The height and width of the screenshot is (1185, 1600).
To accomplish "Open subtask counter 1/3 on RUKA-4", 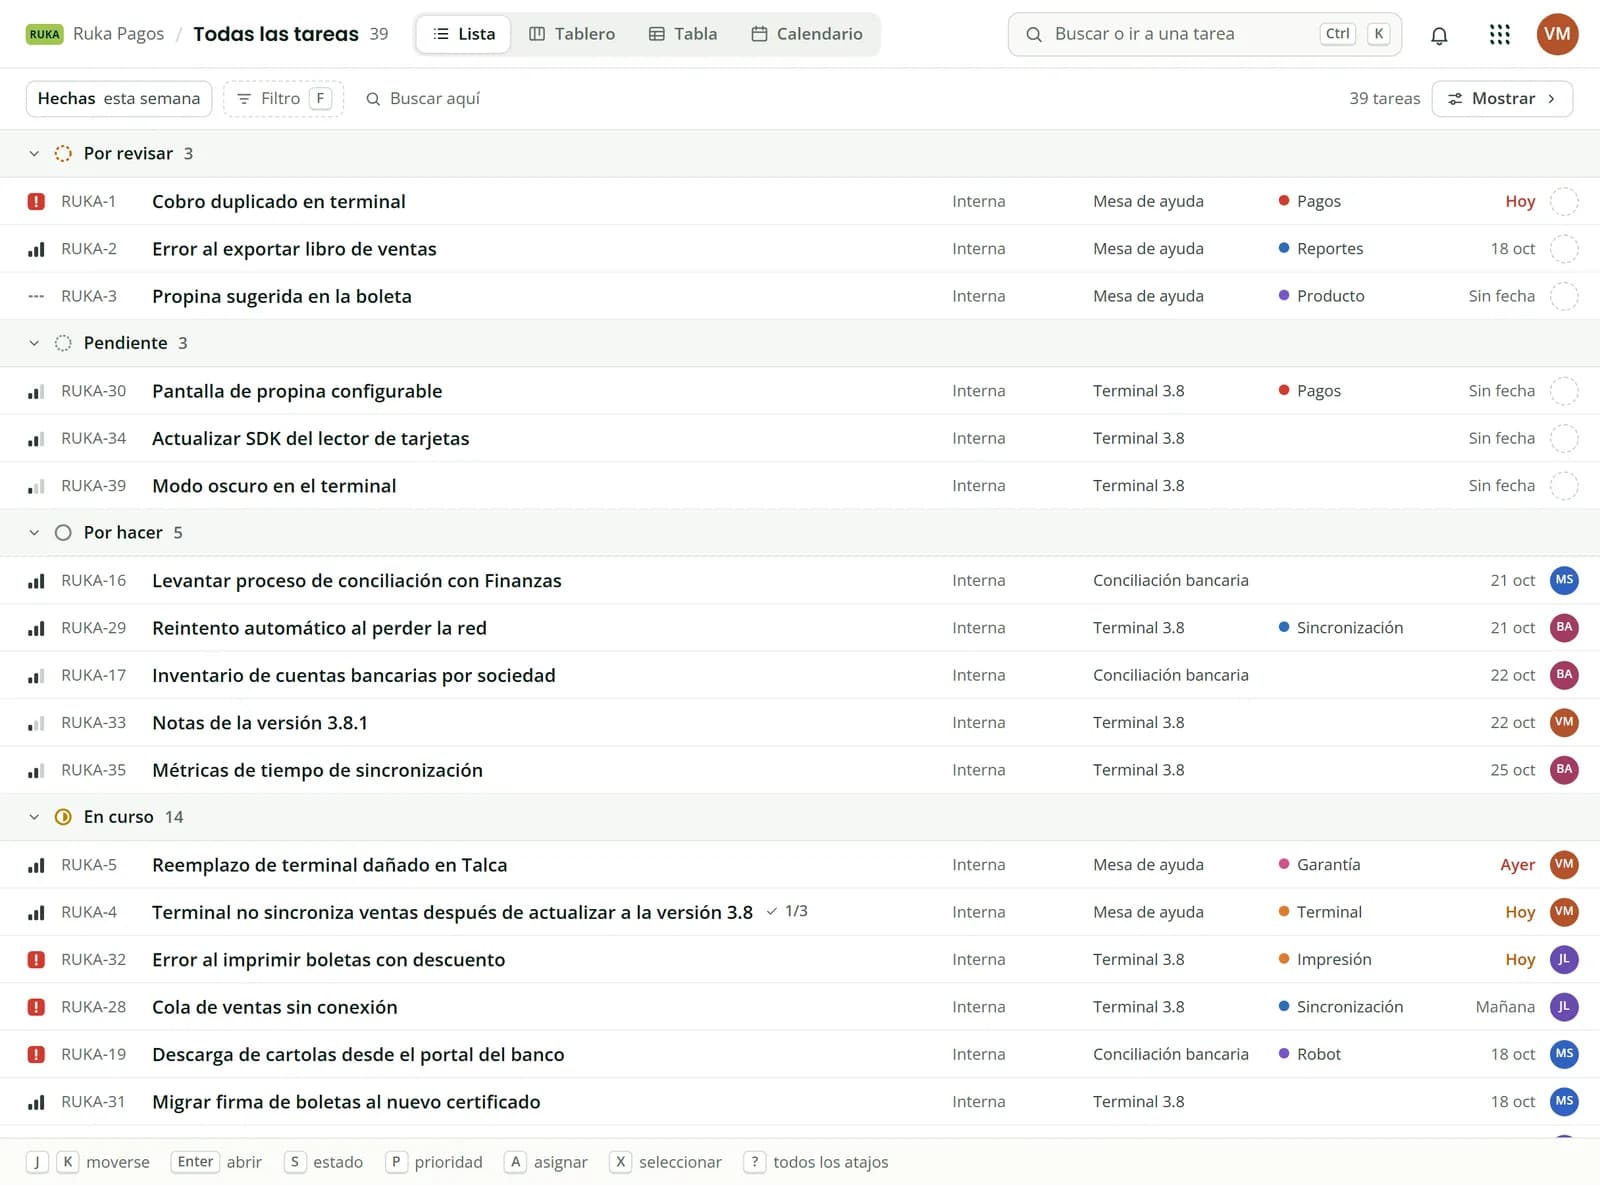I will [x=787, y=911].
